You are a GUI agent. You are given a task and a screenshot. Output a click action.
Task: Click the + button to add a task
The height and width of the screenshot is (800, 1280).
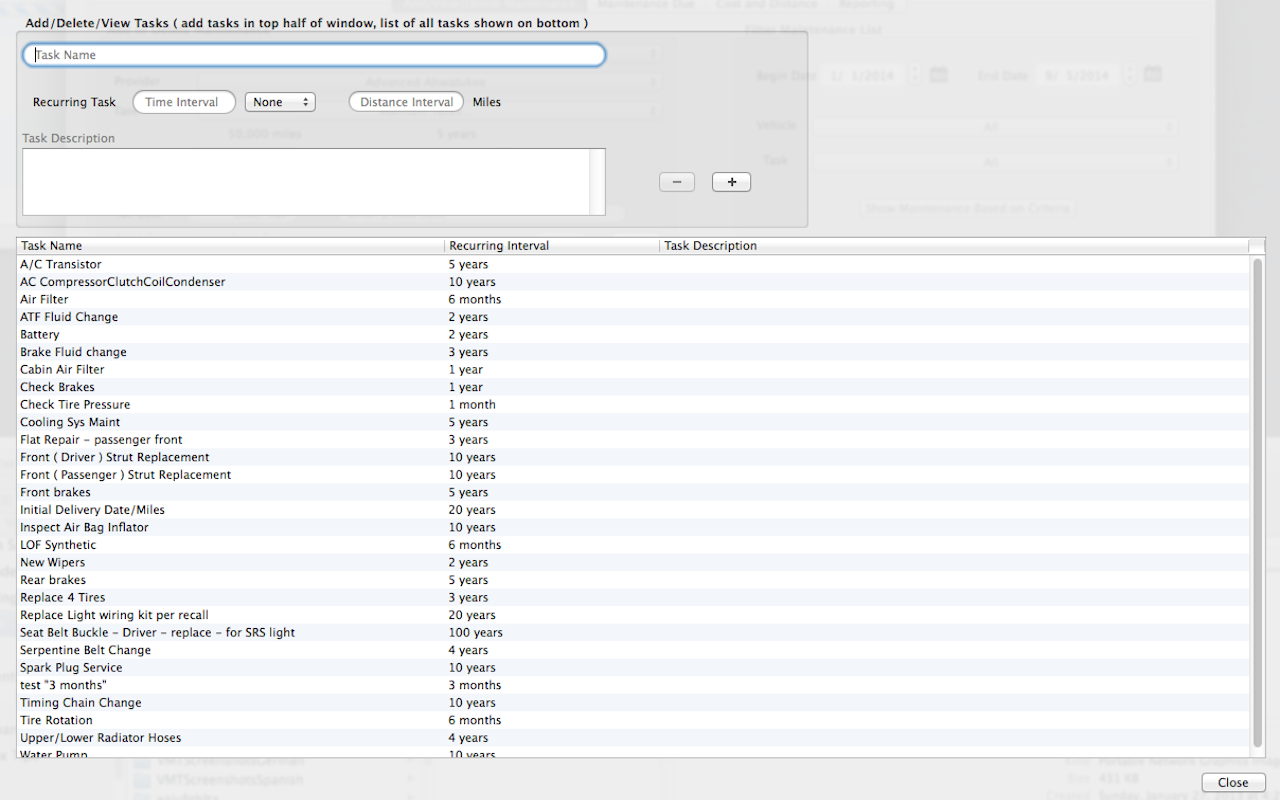click(x=731, y=181)
